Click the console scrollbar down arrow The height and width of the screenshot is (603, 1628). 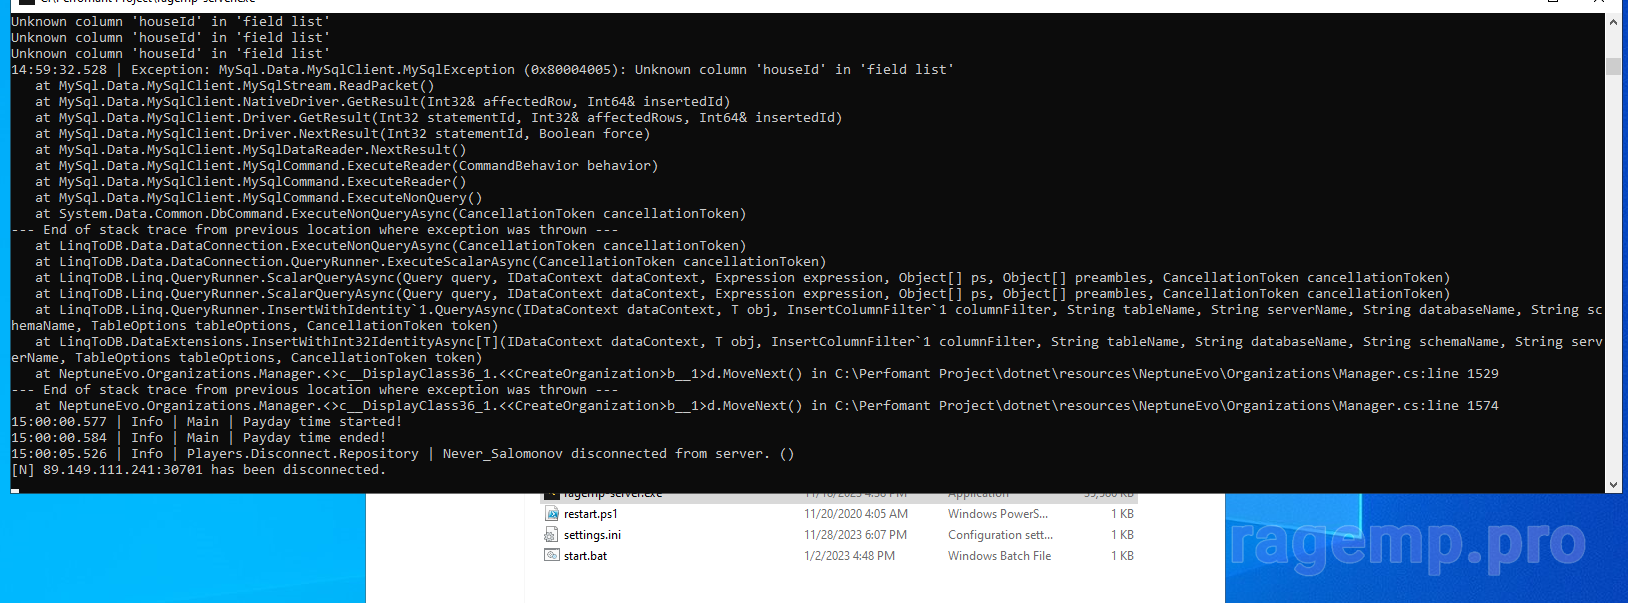click(x=1613, y=485)
